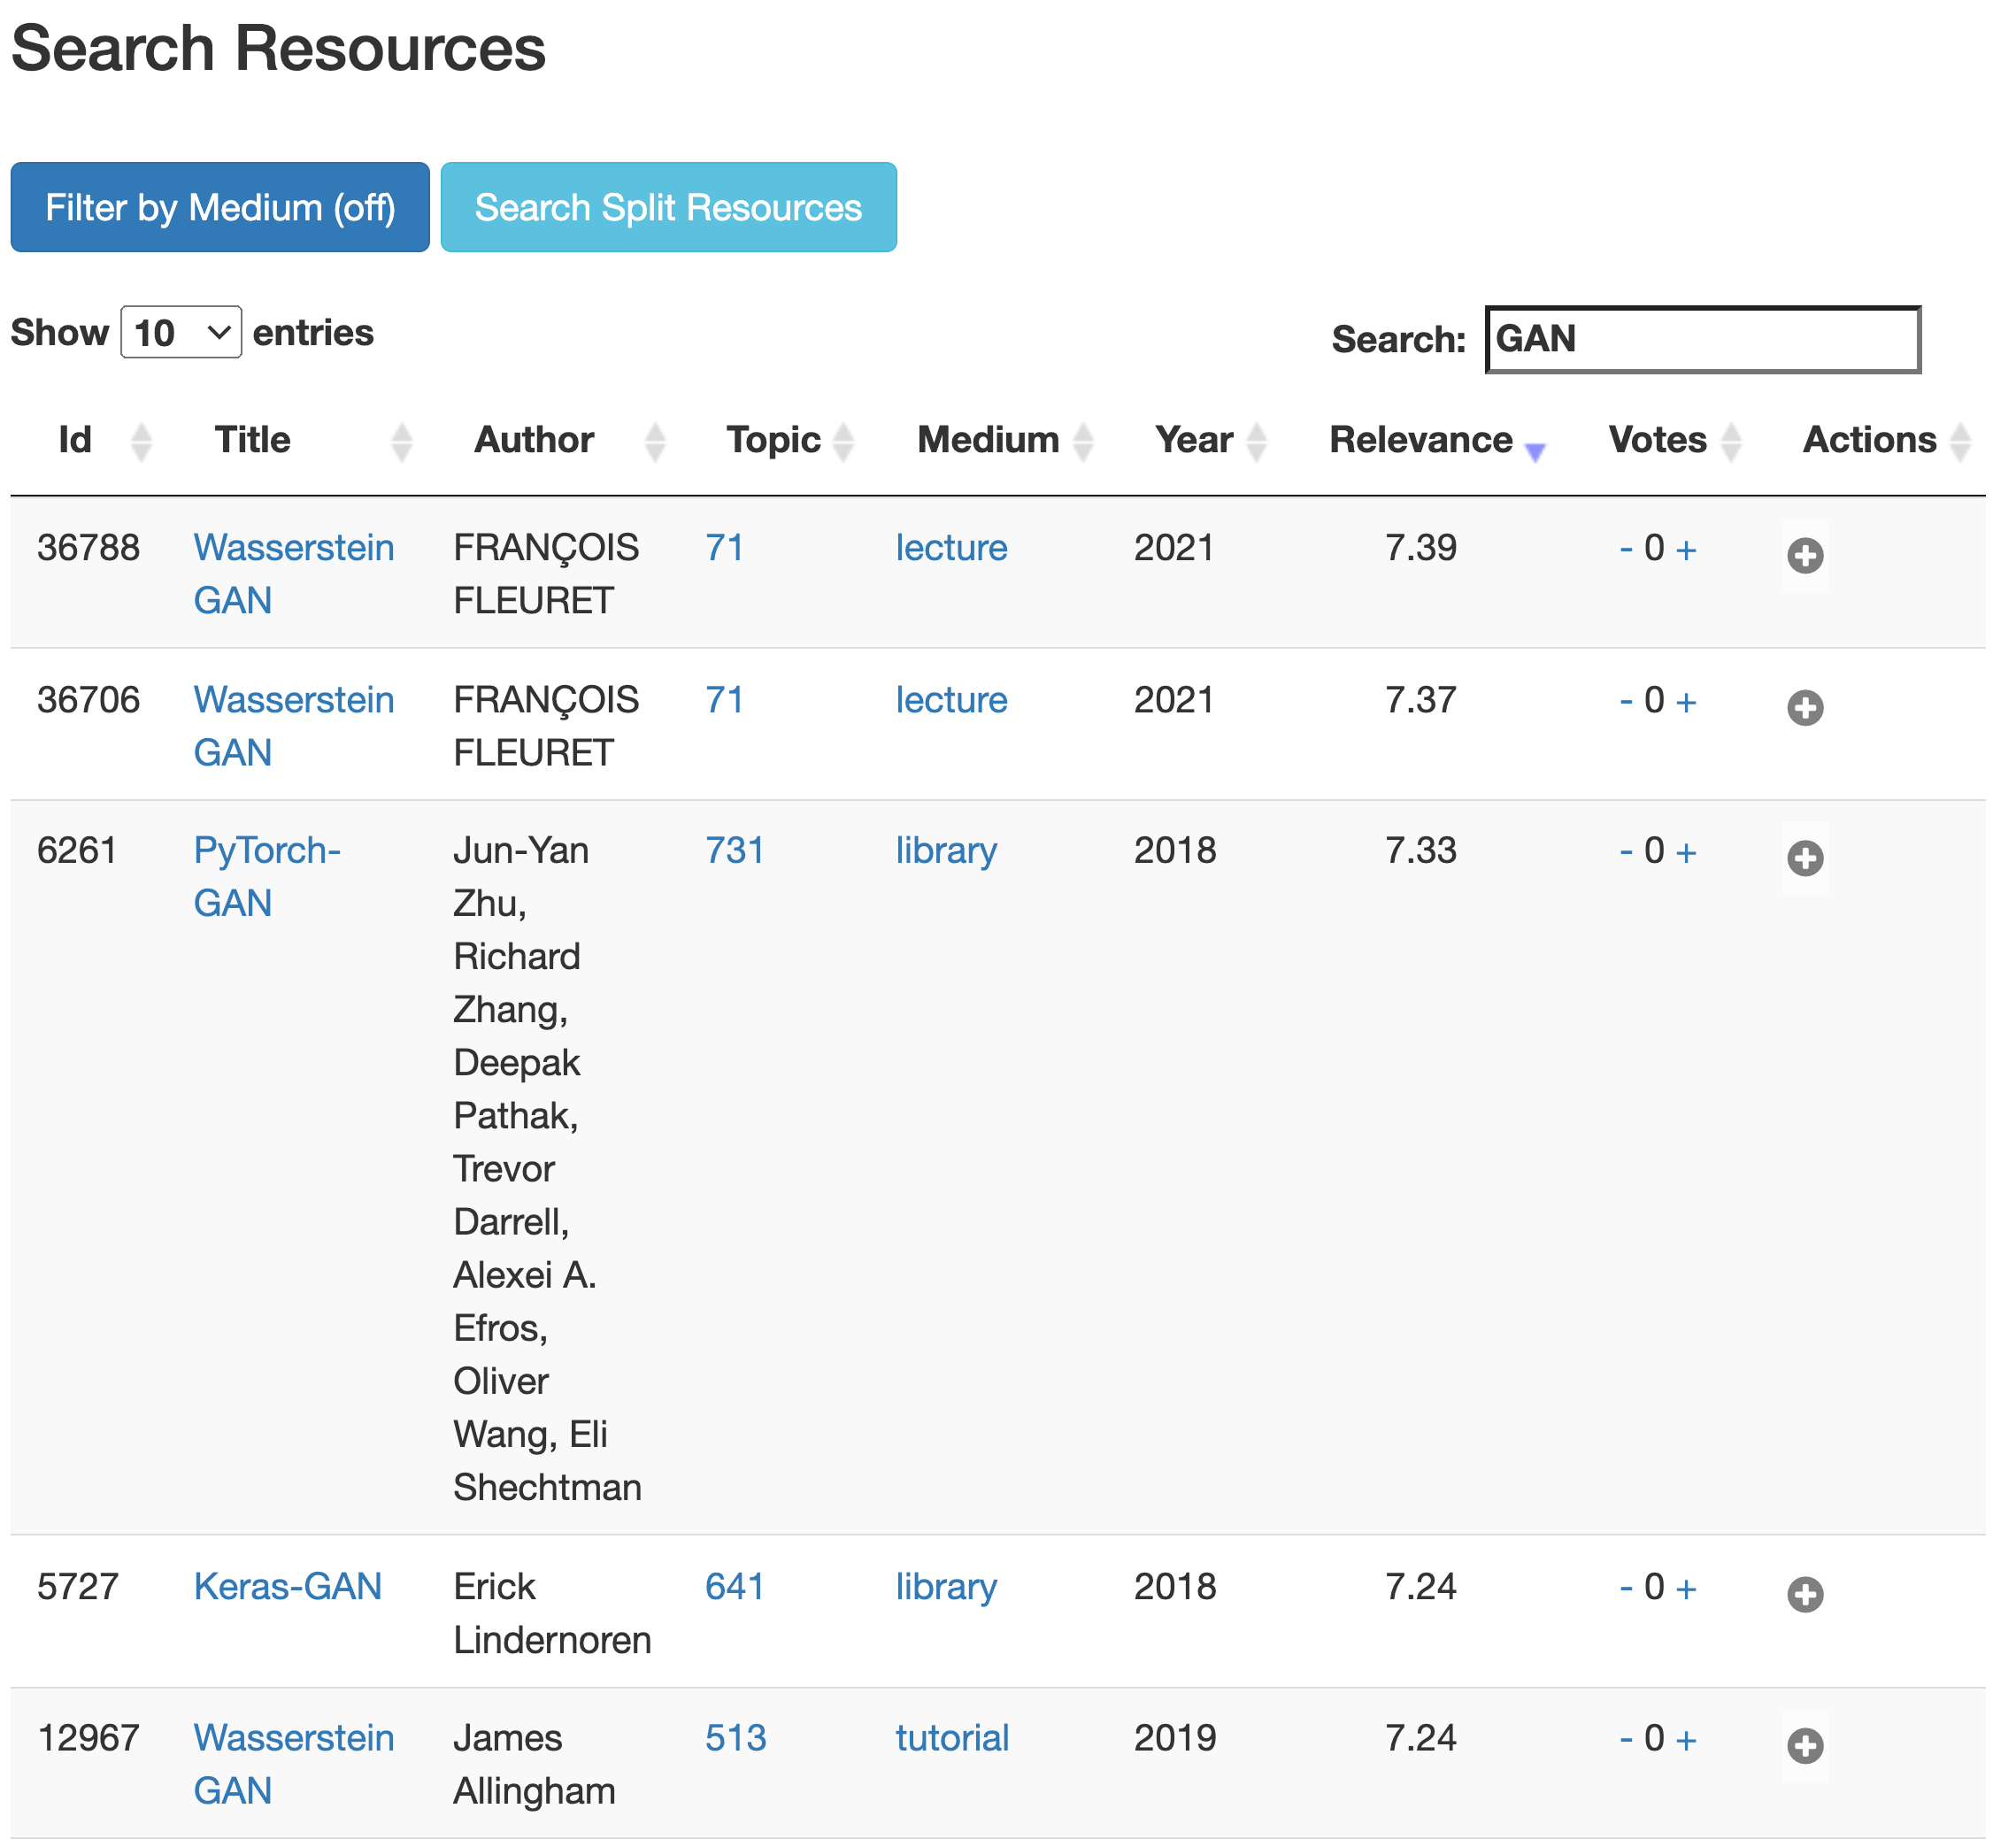This screenshot has width=2016, height=1847.
Task: Click plus action icon for Keras-GAN row
Action: click(x=1805, y=1594)
